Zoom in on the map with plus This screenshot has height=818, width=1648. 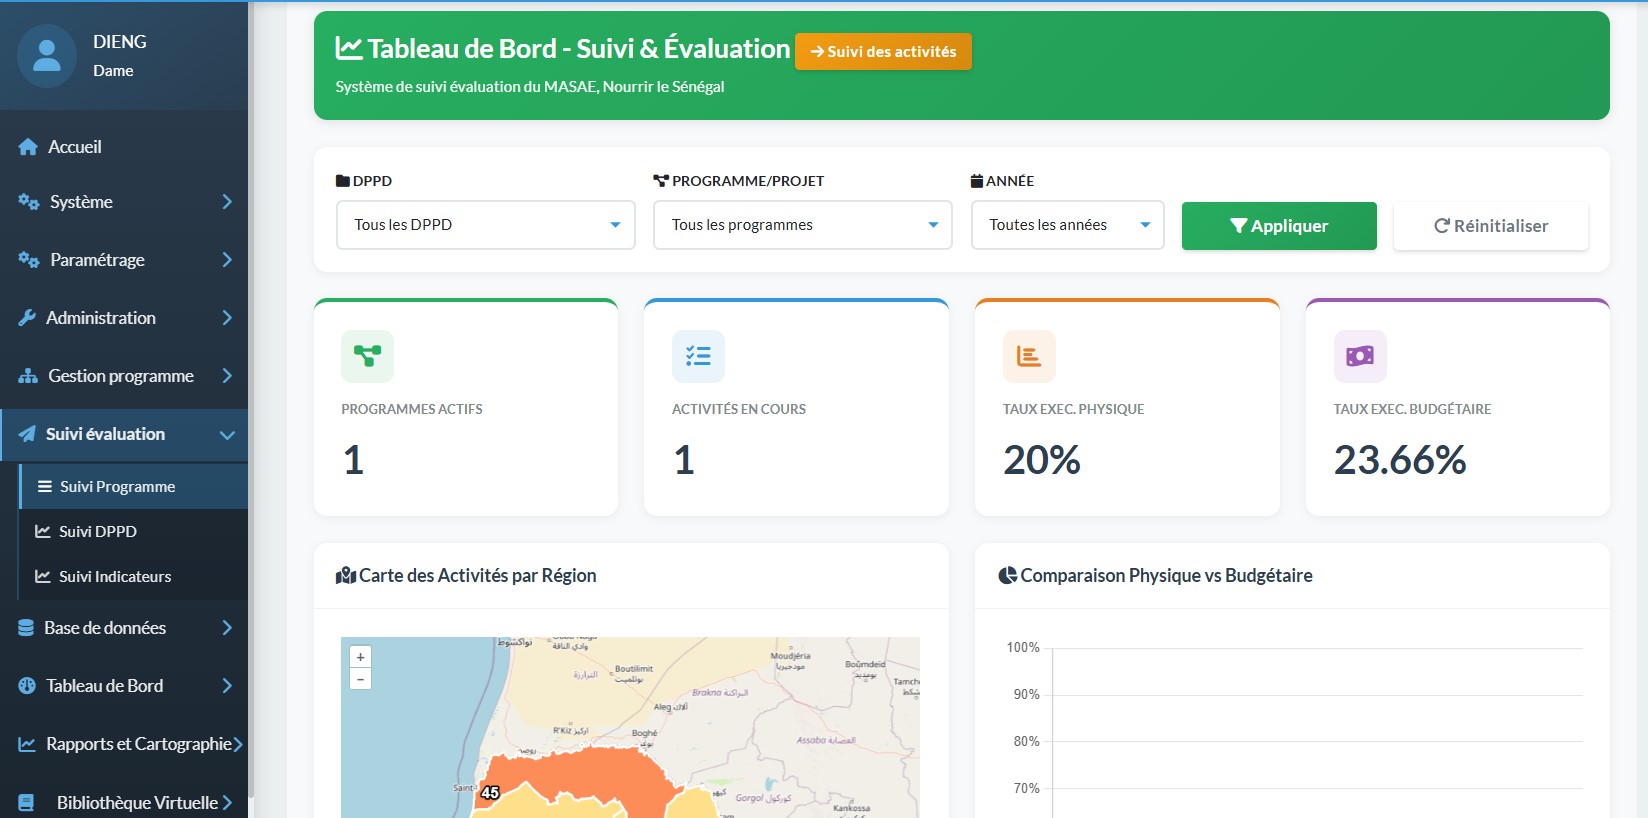click(x=360, y=657)
